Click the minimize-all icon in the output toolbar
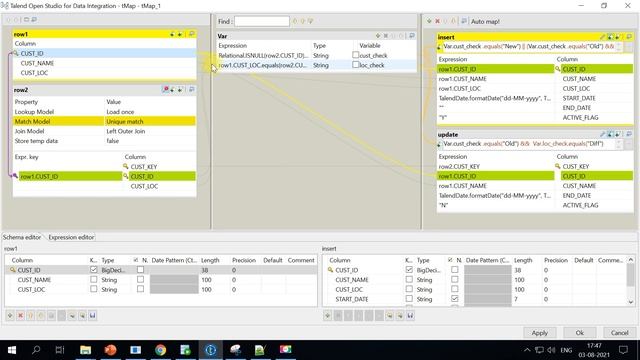Screen dimensions: 640x360 point(464,21)
